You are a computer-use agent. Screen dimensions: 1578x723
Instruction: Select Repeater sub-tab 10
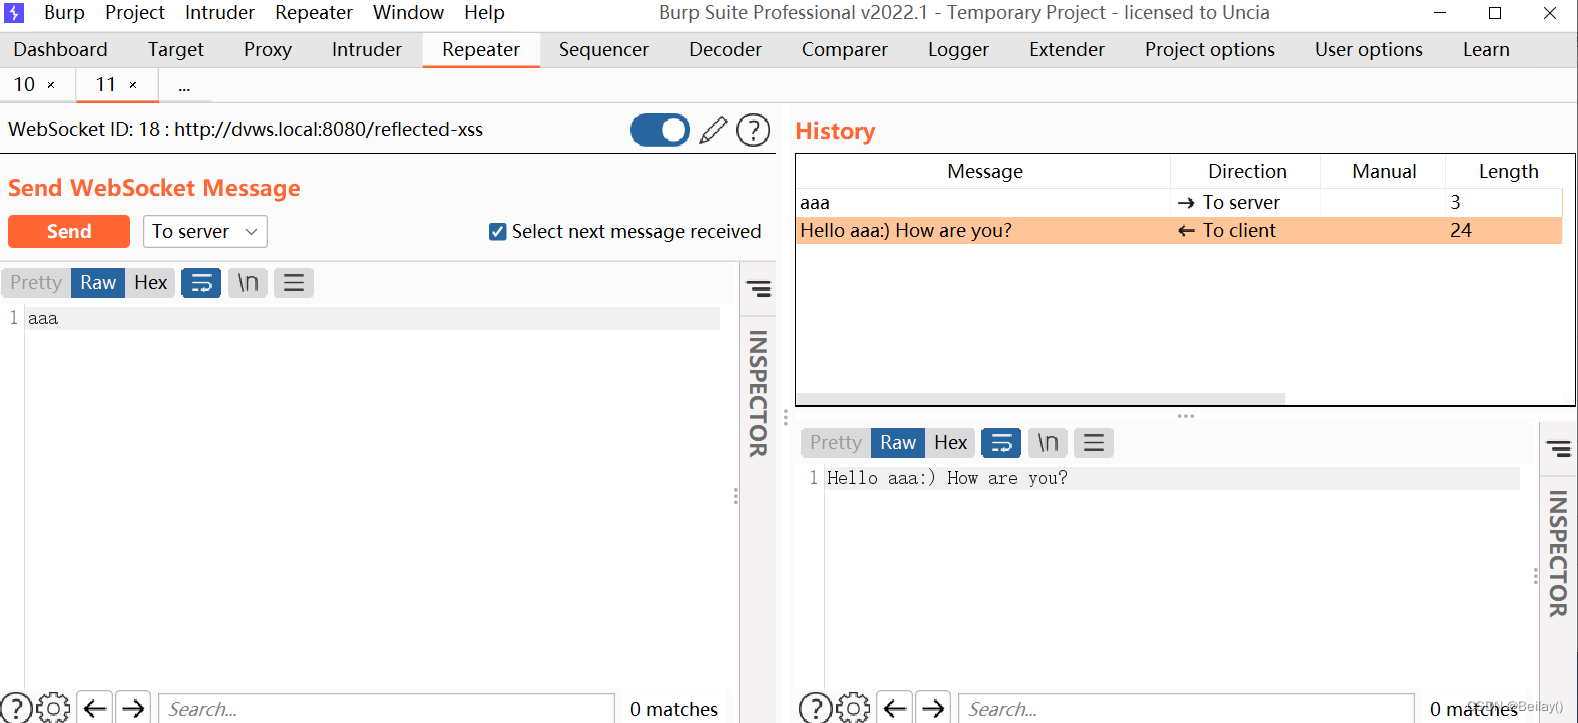[25, 85]
